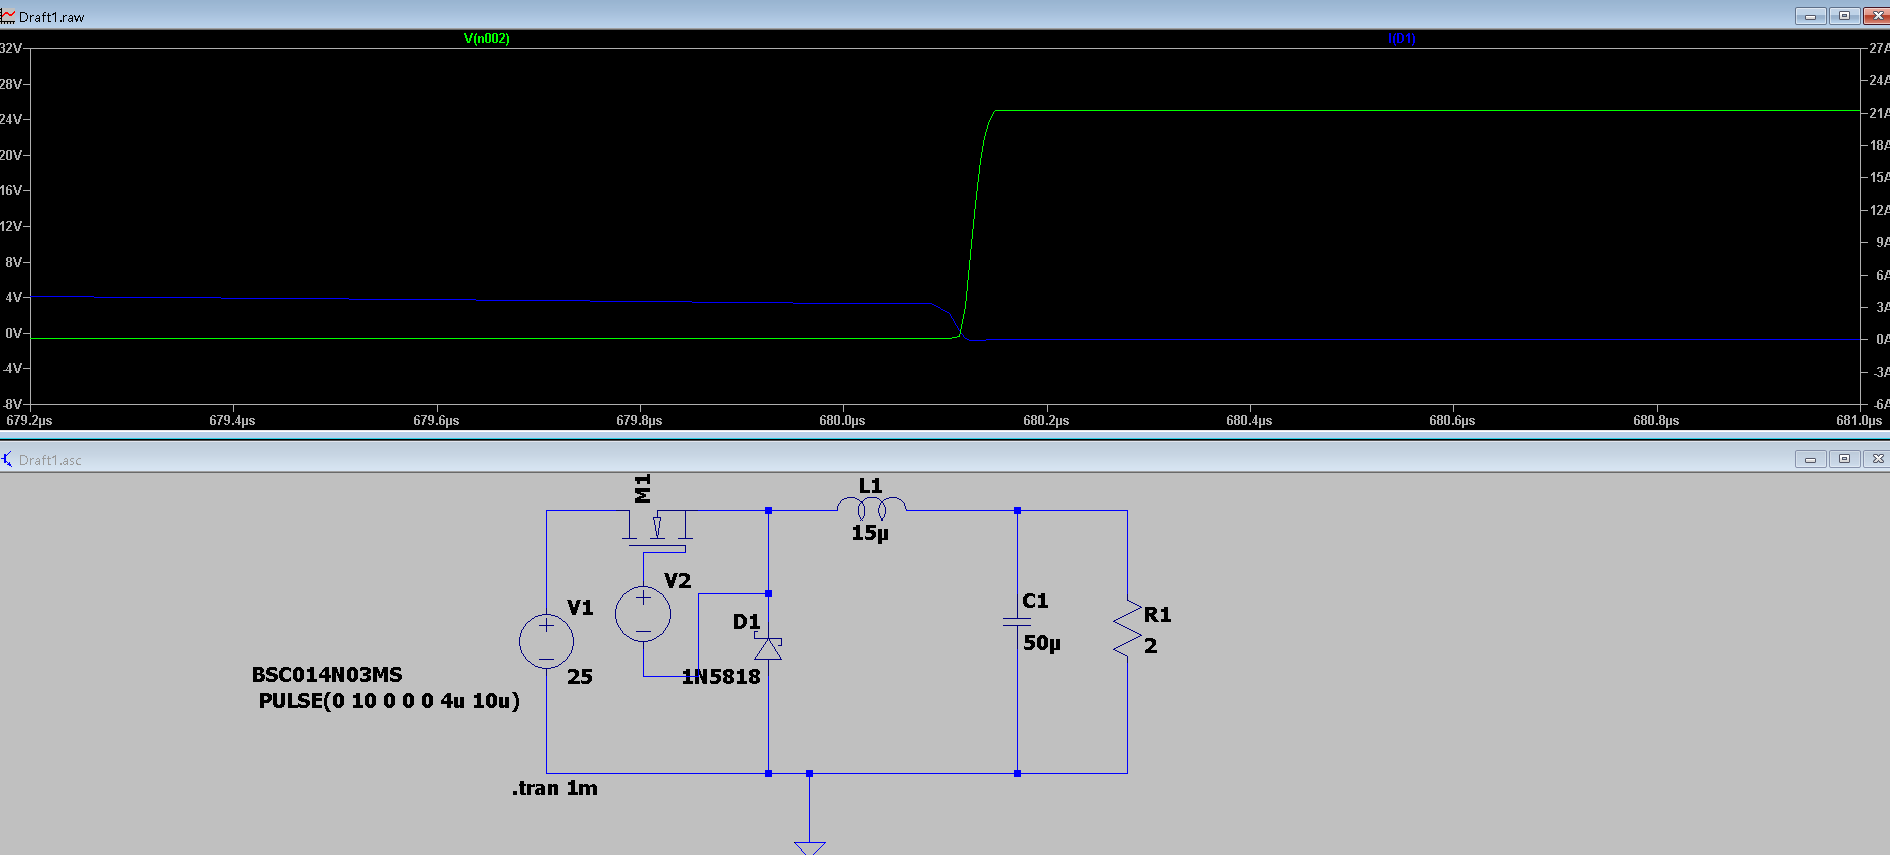Click the 24V voltage axis label
Image resolution: width=1890 pixels, height=855 pixels.
(11, 120)
